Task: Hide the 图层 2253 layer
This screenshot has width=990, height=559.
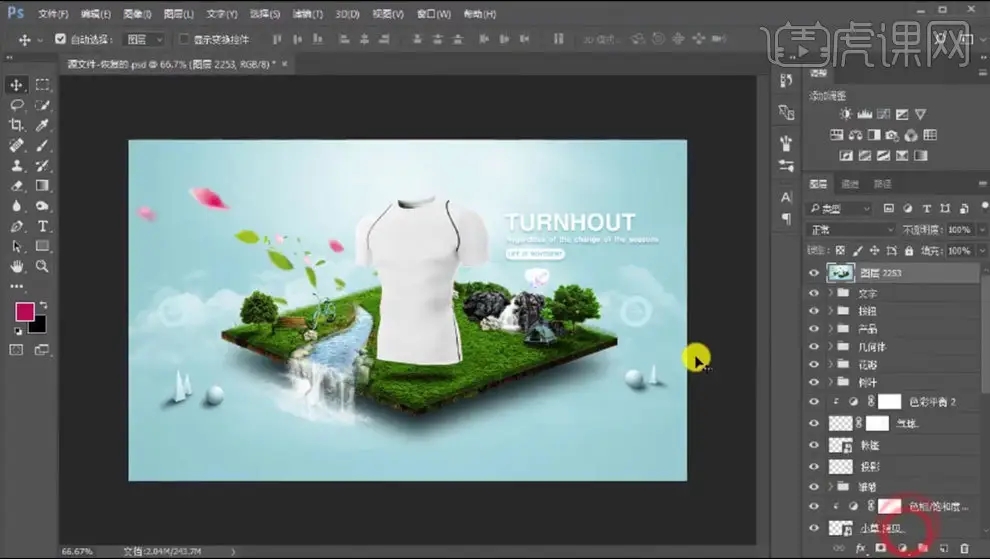Action: point(814,273)
